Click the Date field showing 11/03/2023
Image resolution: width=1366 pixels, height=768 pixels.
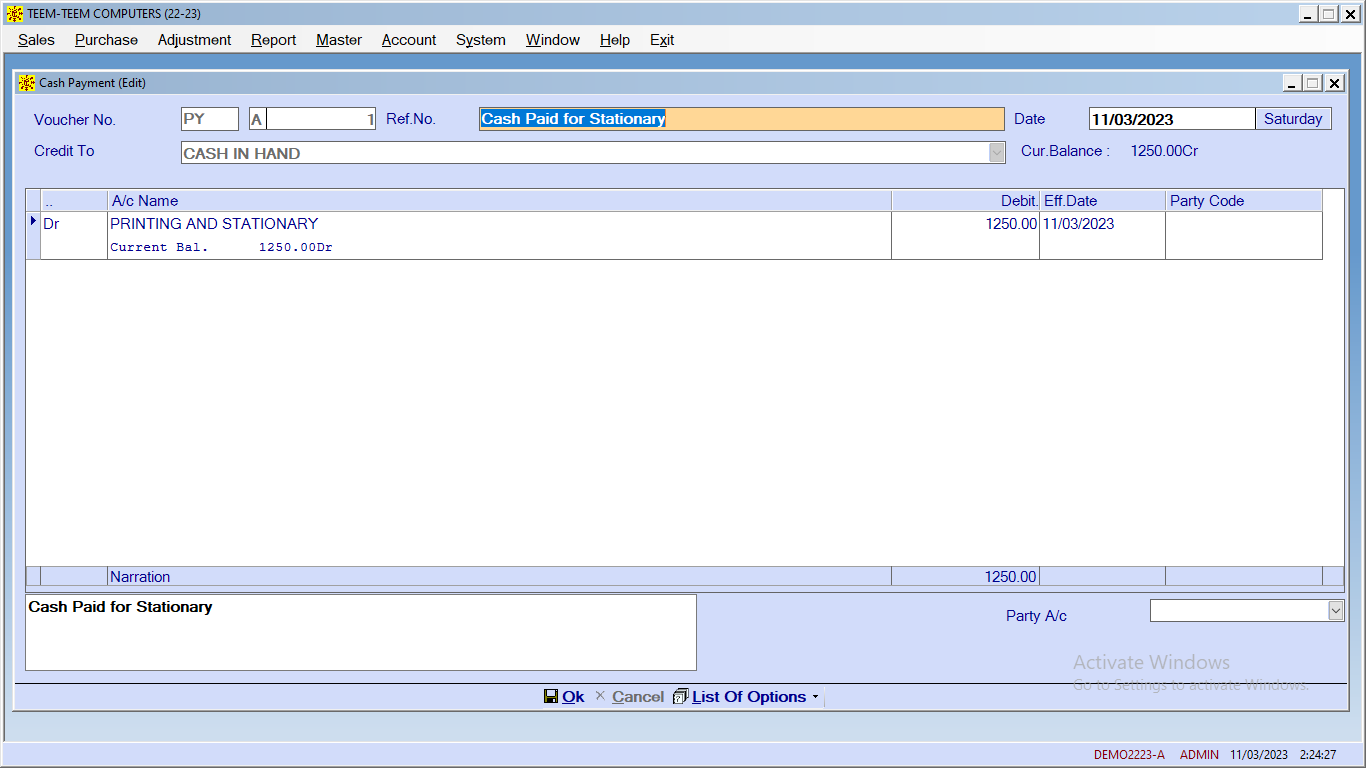tap(1172, 119)
